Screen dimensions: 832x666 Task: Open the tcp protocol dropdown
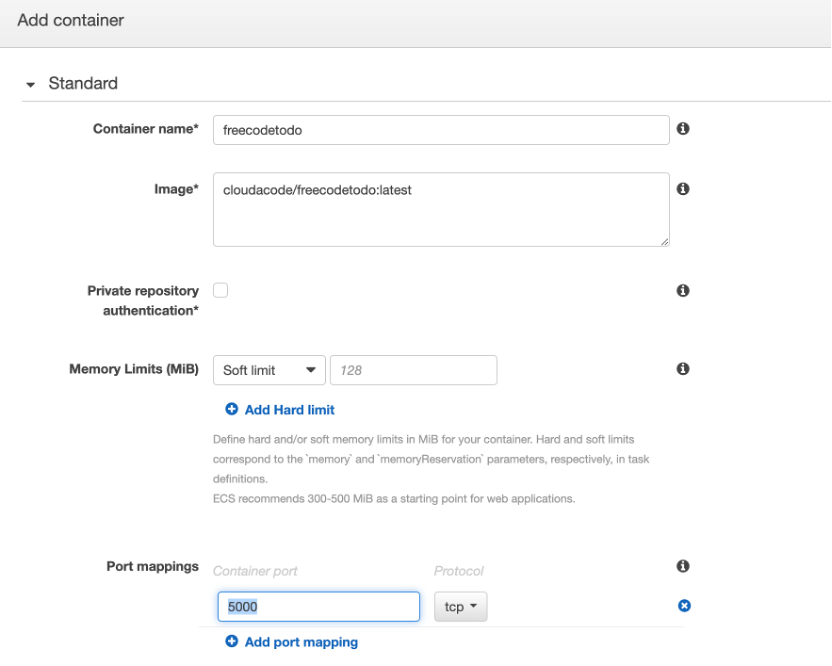[x=461, y=607]
